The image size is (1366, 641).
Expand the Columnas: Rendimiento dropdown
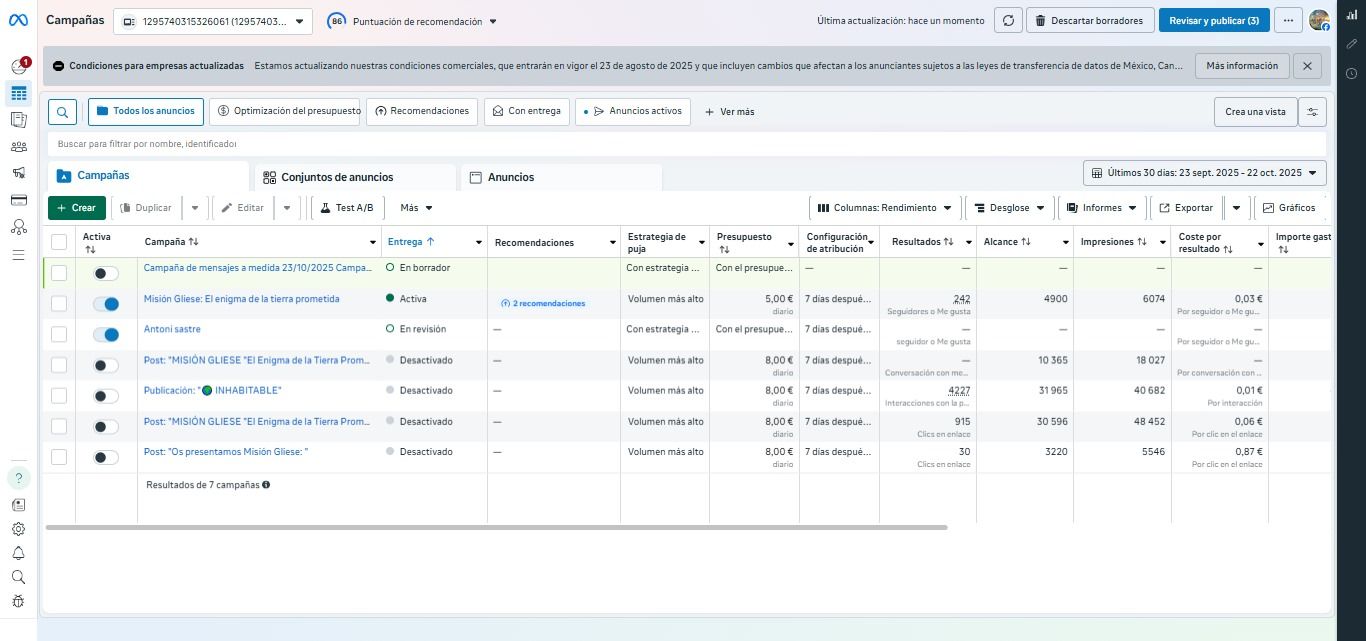pyautogui.click(x=885, y=208)
